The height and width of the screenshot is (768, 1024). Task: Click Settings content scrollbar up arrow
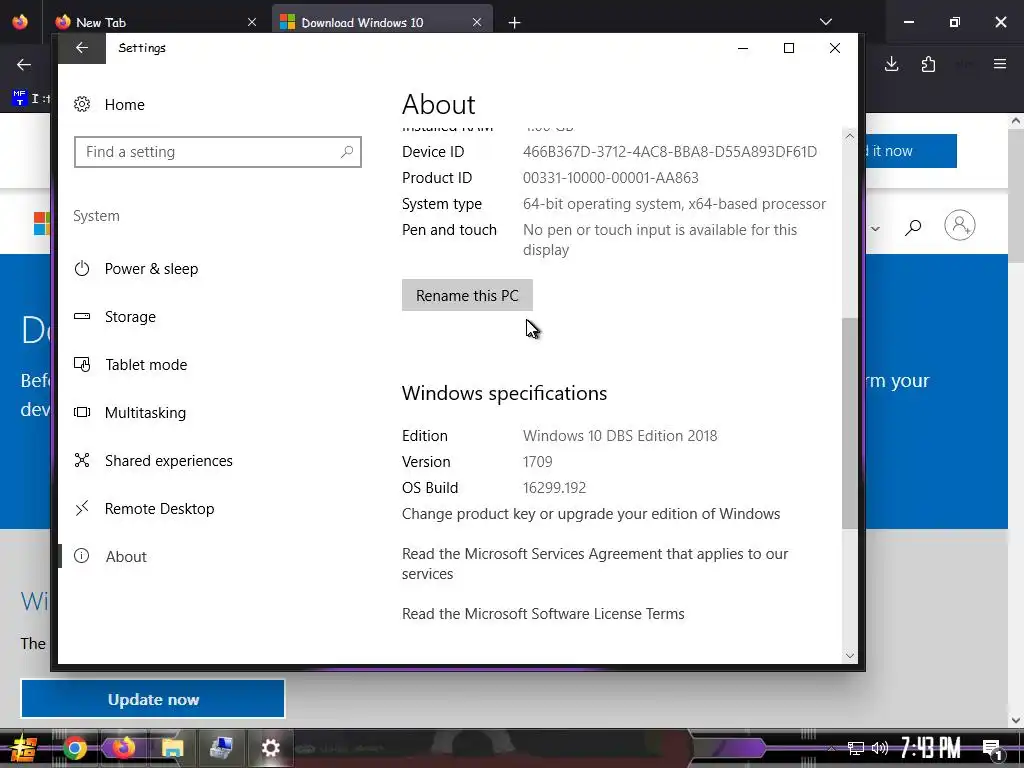point(849,136)
